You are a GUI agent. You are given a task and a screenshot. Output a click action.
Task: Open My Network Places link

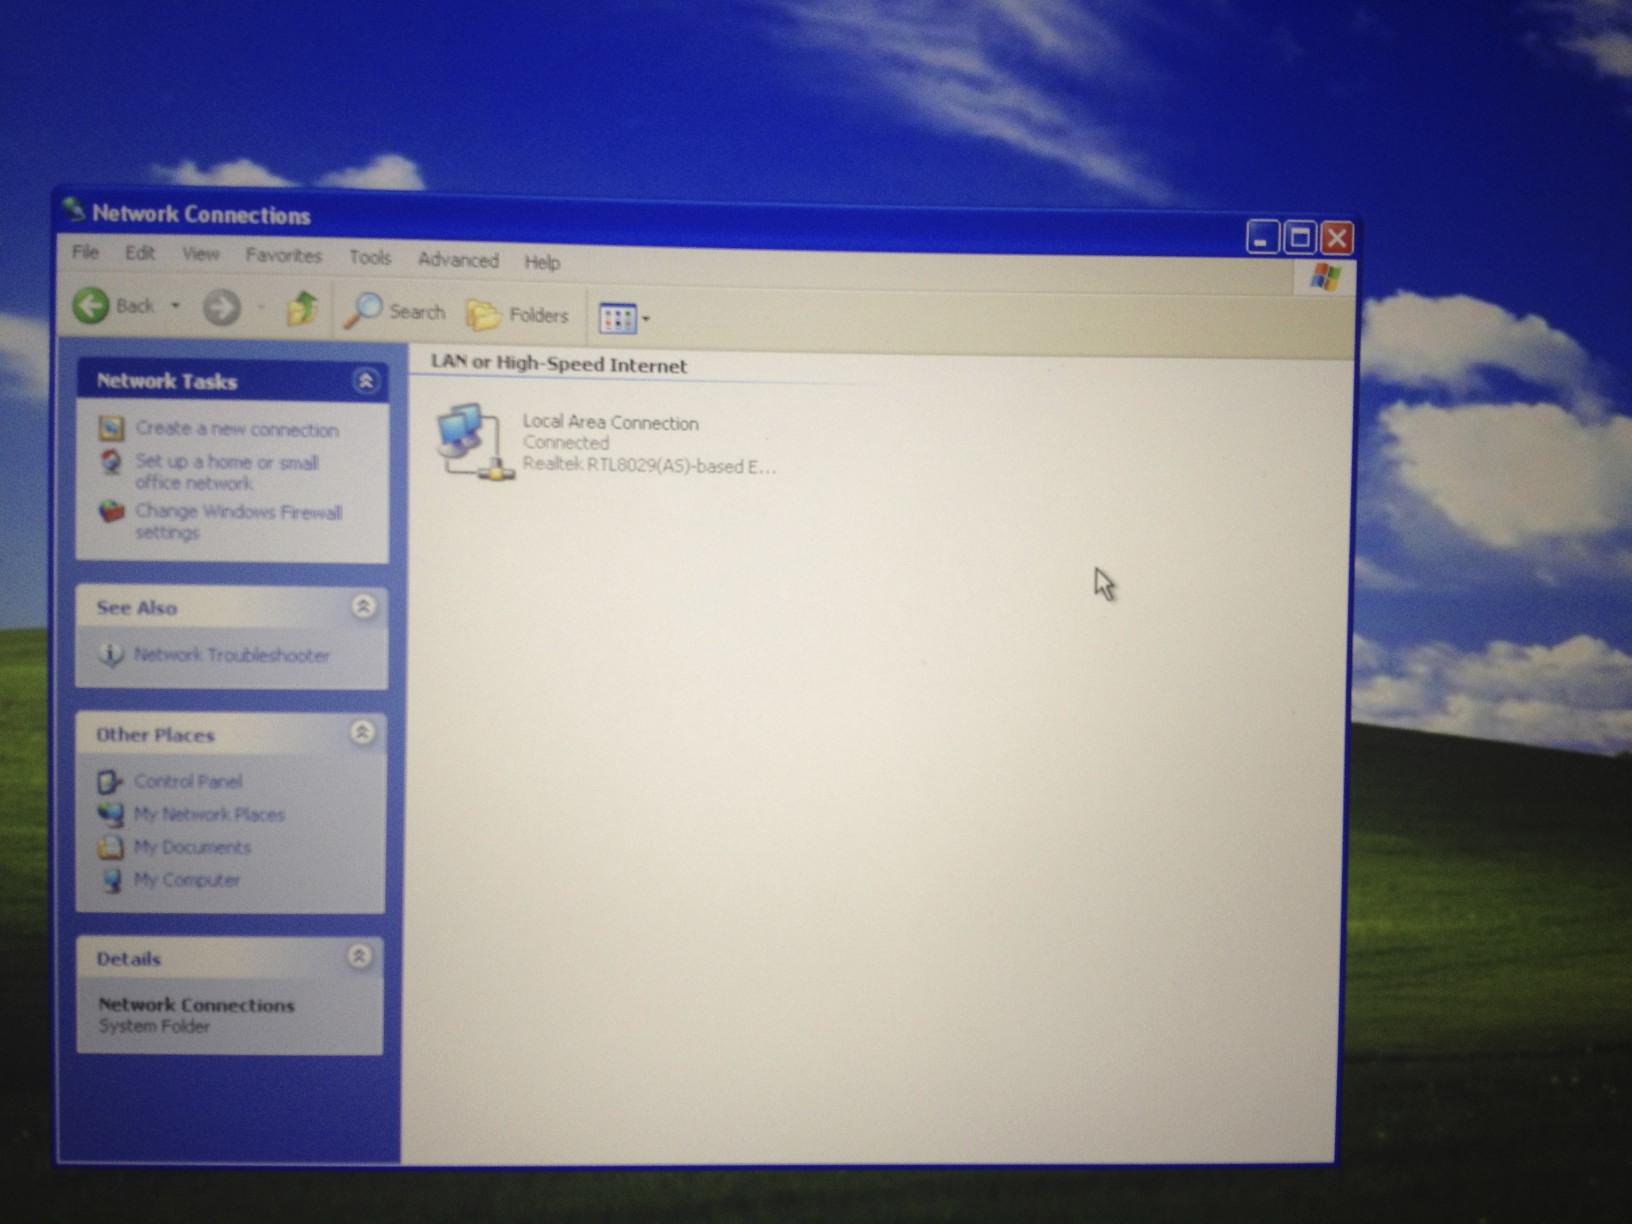pos(210,814)
